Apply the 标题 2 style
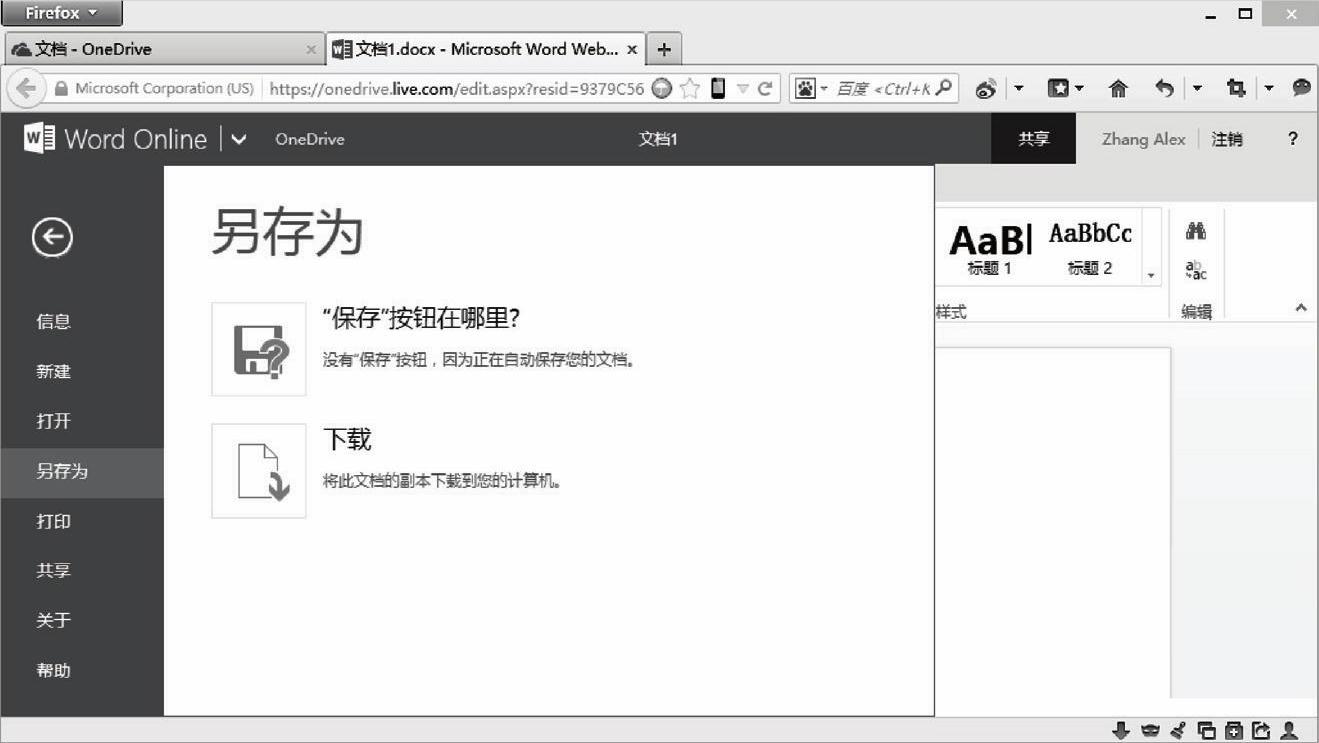The height and width of the screenshot is (743, 1319). 1090,248
